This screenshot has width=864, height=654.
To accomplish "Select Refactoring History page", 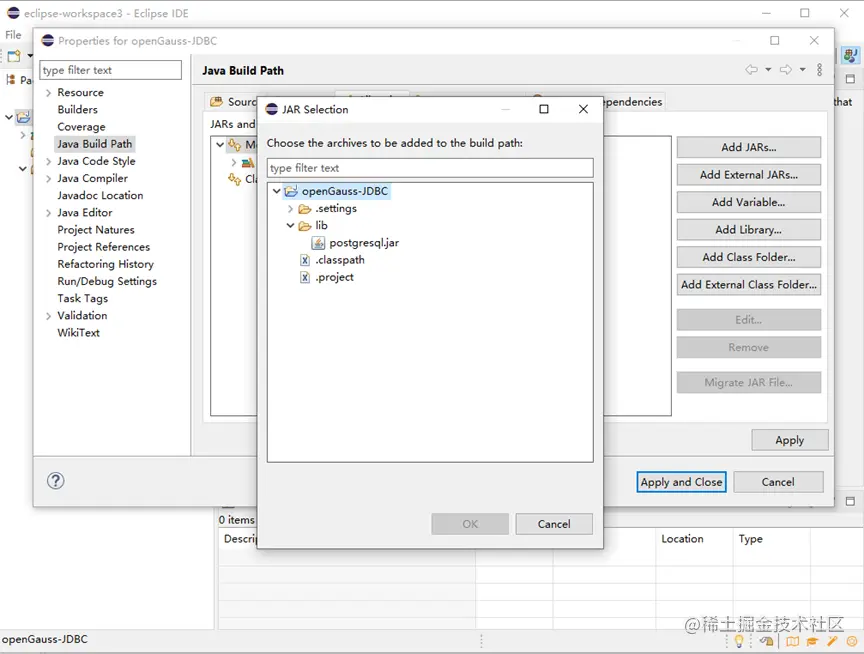I will click(105, 264).
